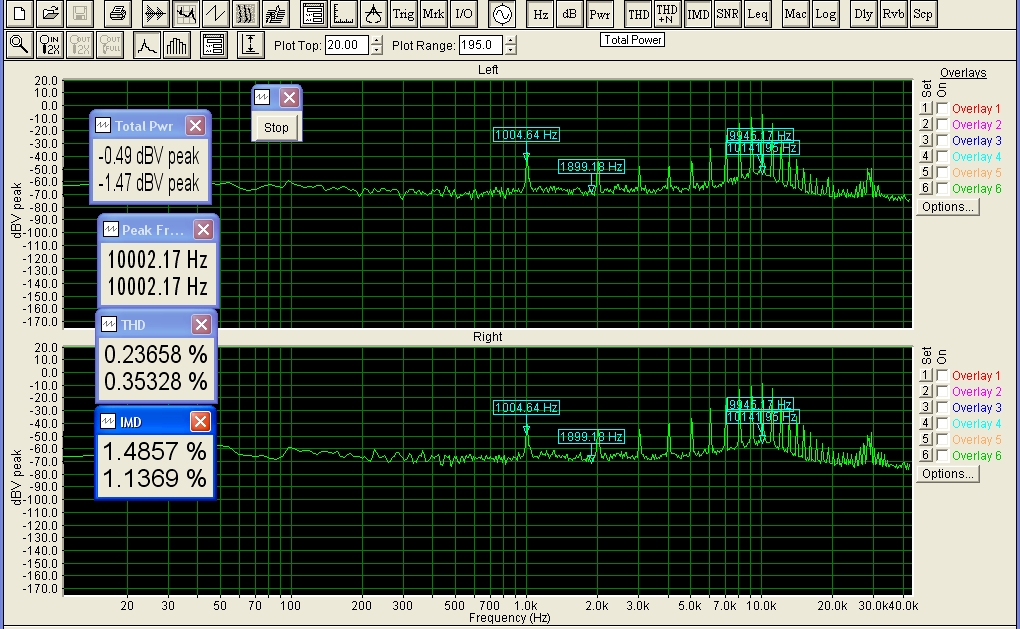Enable Overlay 1 checkbox in Left plot
The image size is (1020, 629).
[x=942, y=109]
